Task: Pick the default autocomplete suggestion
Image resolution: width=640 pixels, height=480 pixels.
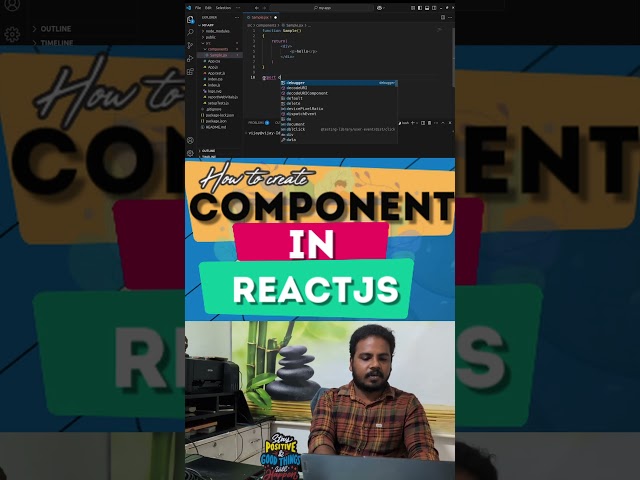Action: [339, 98]
